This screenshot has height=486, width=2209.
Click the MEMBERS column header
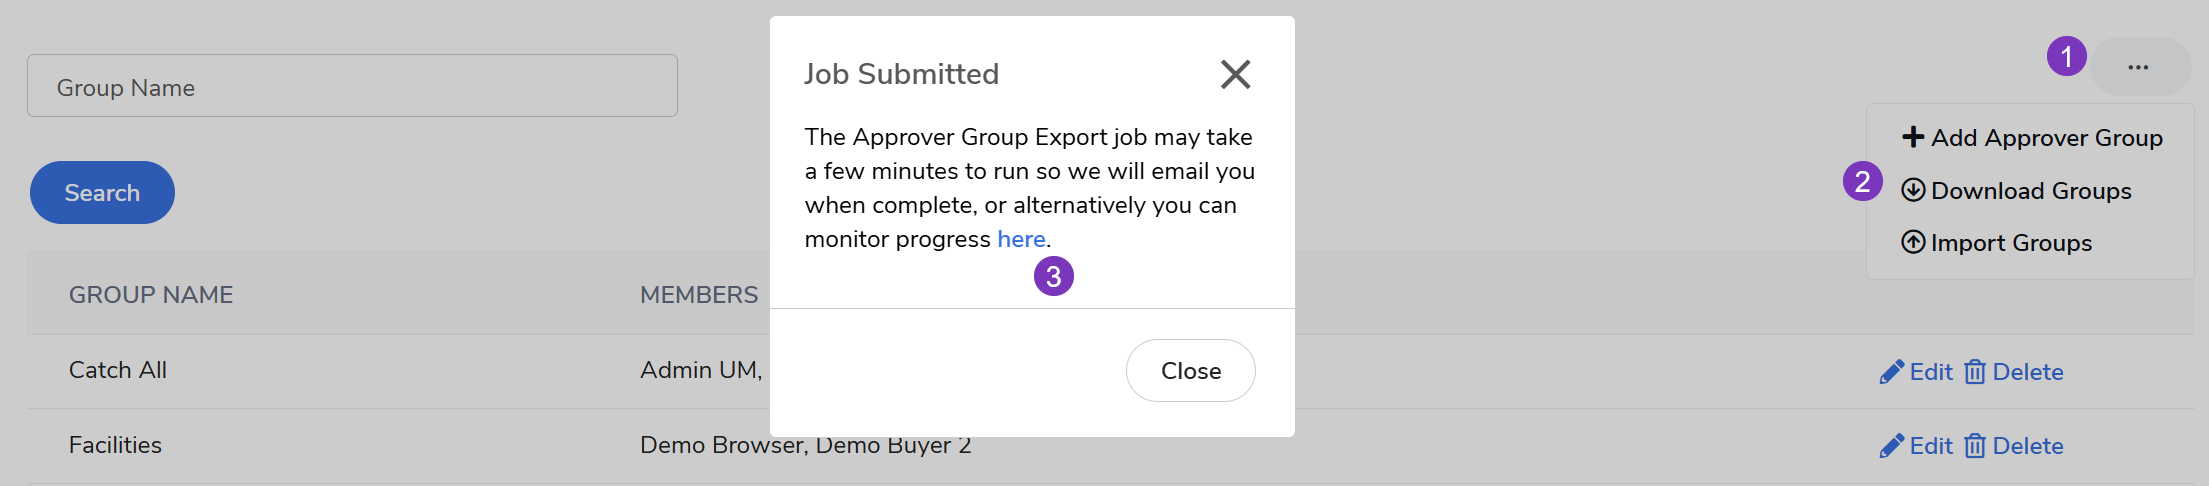[699, 295]
